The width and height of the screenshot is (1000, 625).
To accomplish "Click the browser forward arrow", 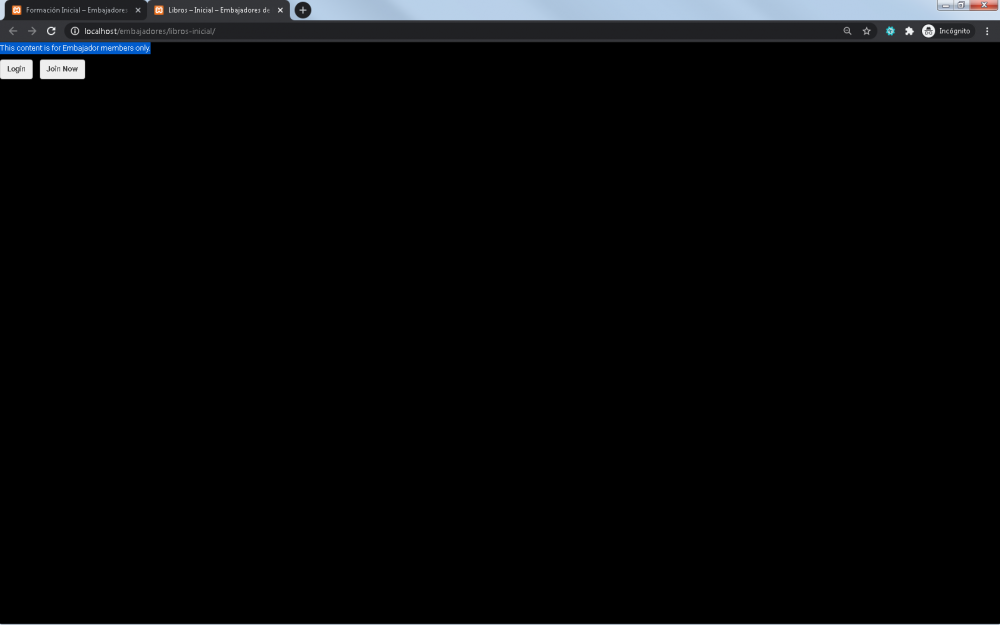I will pos(32,31).
